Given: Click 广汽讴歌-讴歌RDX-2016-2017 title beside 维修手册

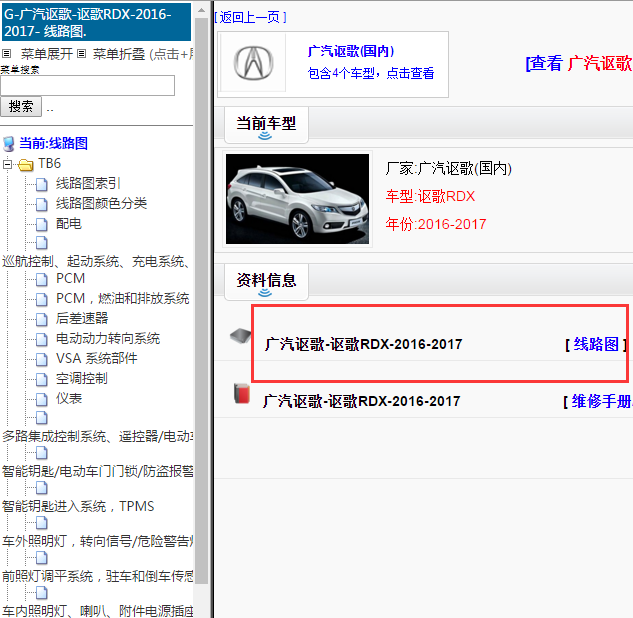Looking at the screenshot, I should pos(361,401).
